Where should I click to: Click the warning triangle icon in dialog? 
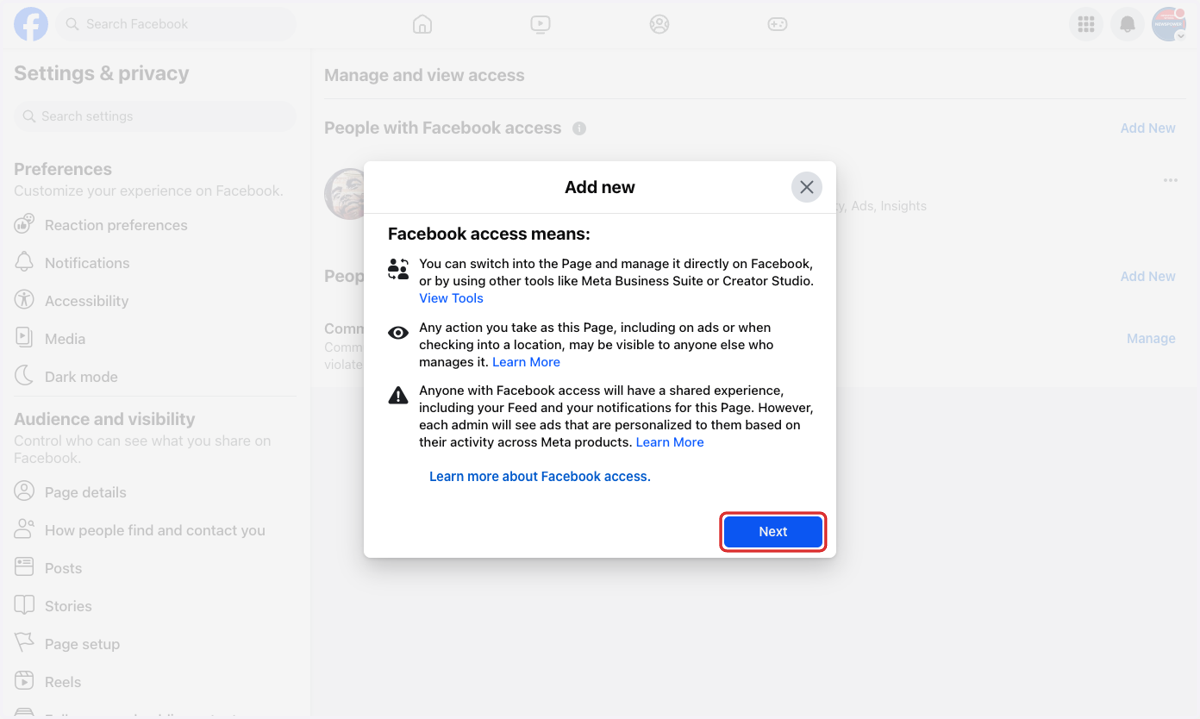[398, 395]
